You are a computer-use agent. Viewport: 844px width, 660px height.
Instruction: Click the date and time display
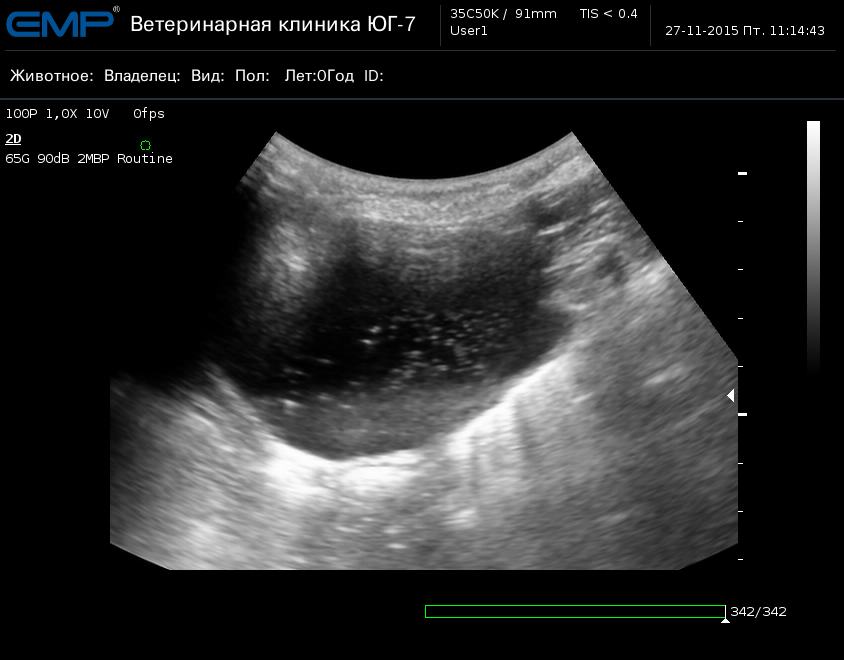(745, 31)
